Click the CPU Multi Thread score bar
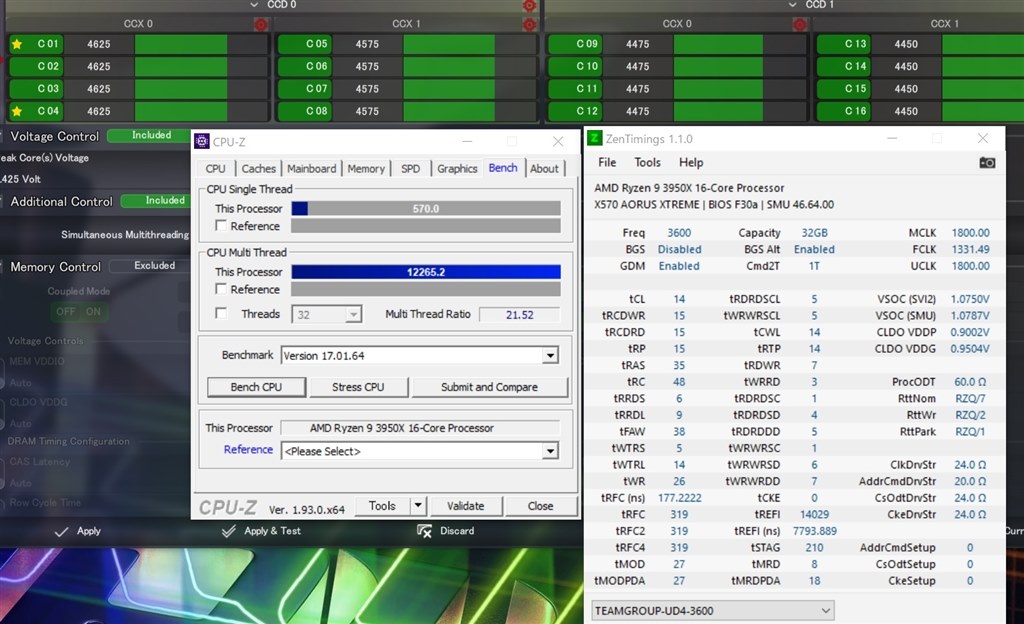Screen dimensions: 1024x624 (x=426, y=272)
